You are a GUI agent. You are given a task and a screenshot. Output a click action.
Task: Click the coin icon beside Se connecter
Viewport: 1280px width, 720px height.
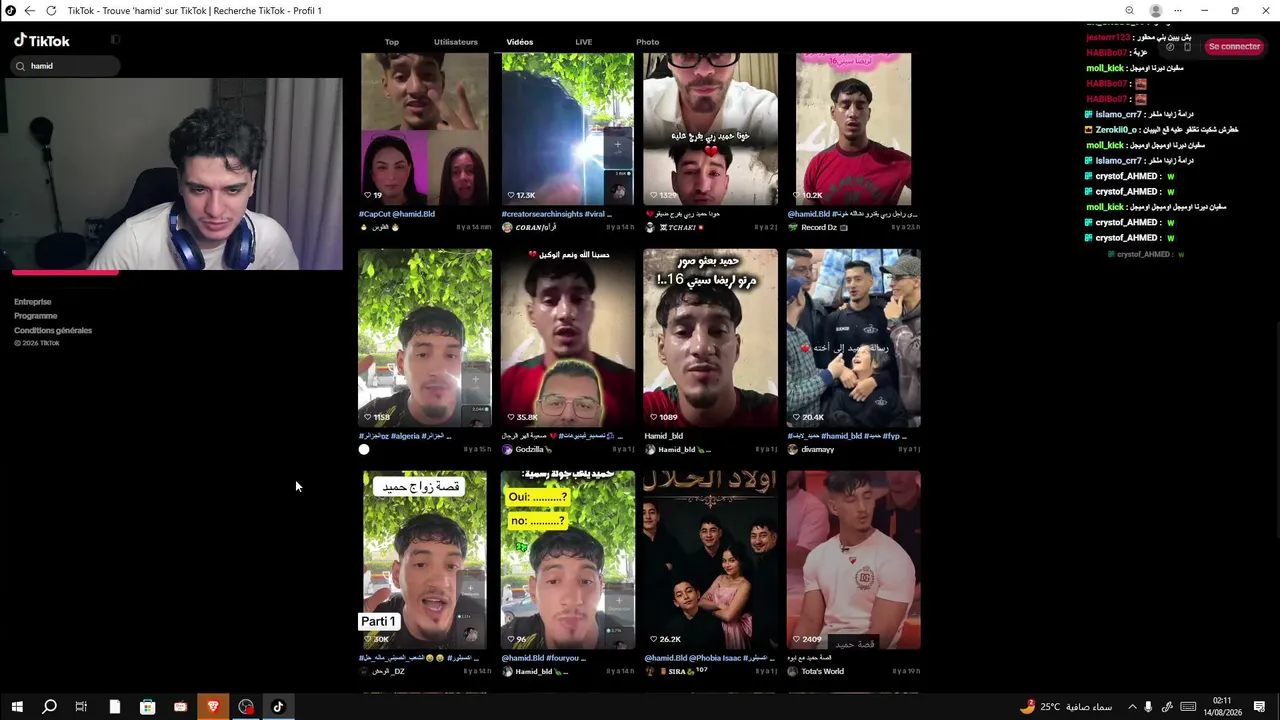click(x=1170, y=47)
